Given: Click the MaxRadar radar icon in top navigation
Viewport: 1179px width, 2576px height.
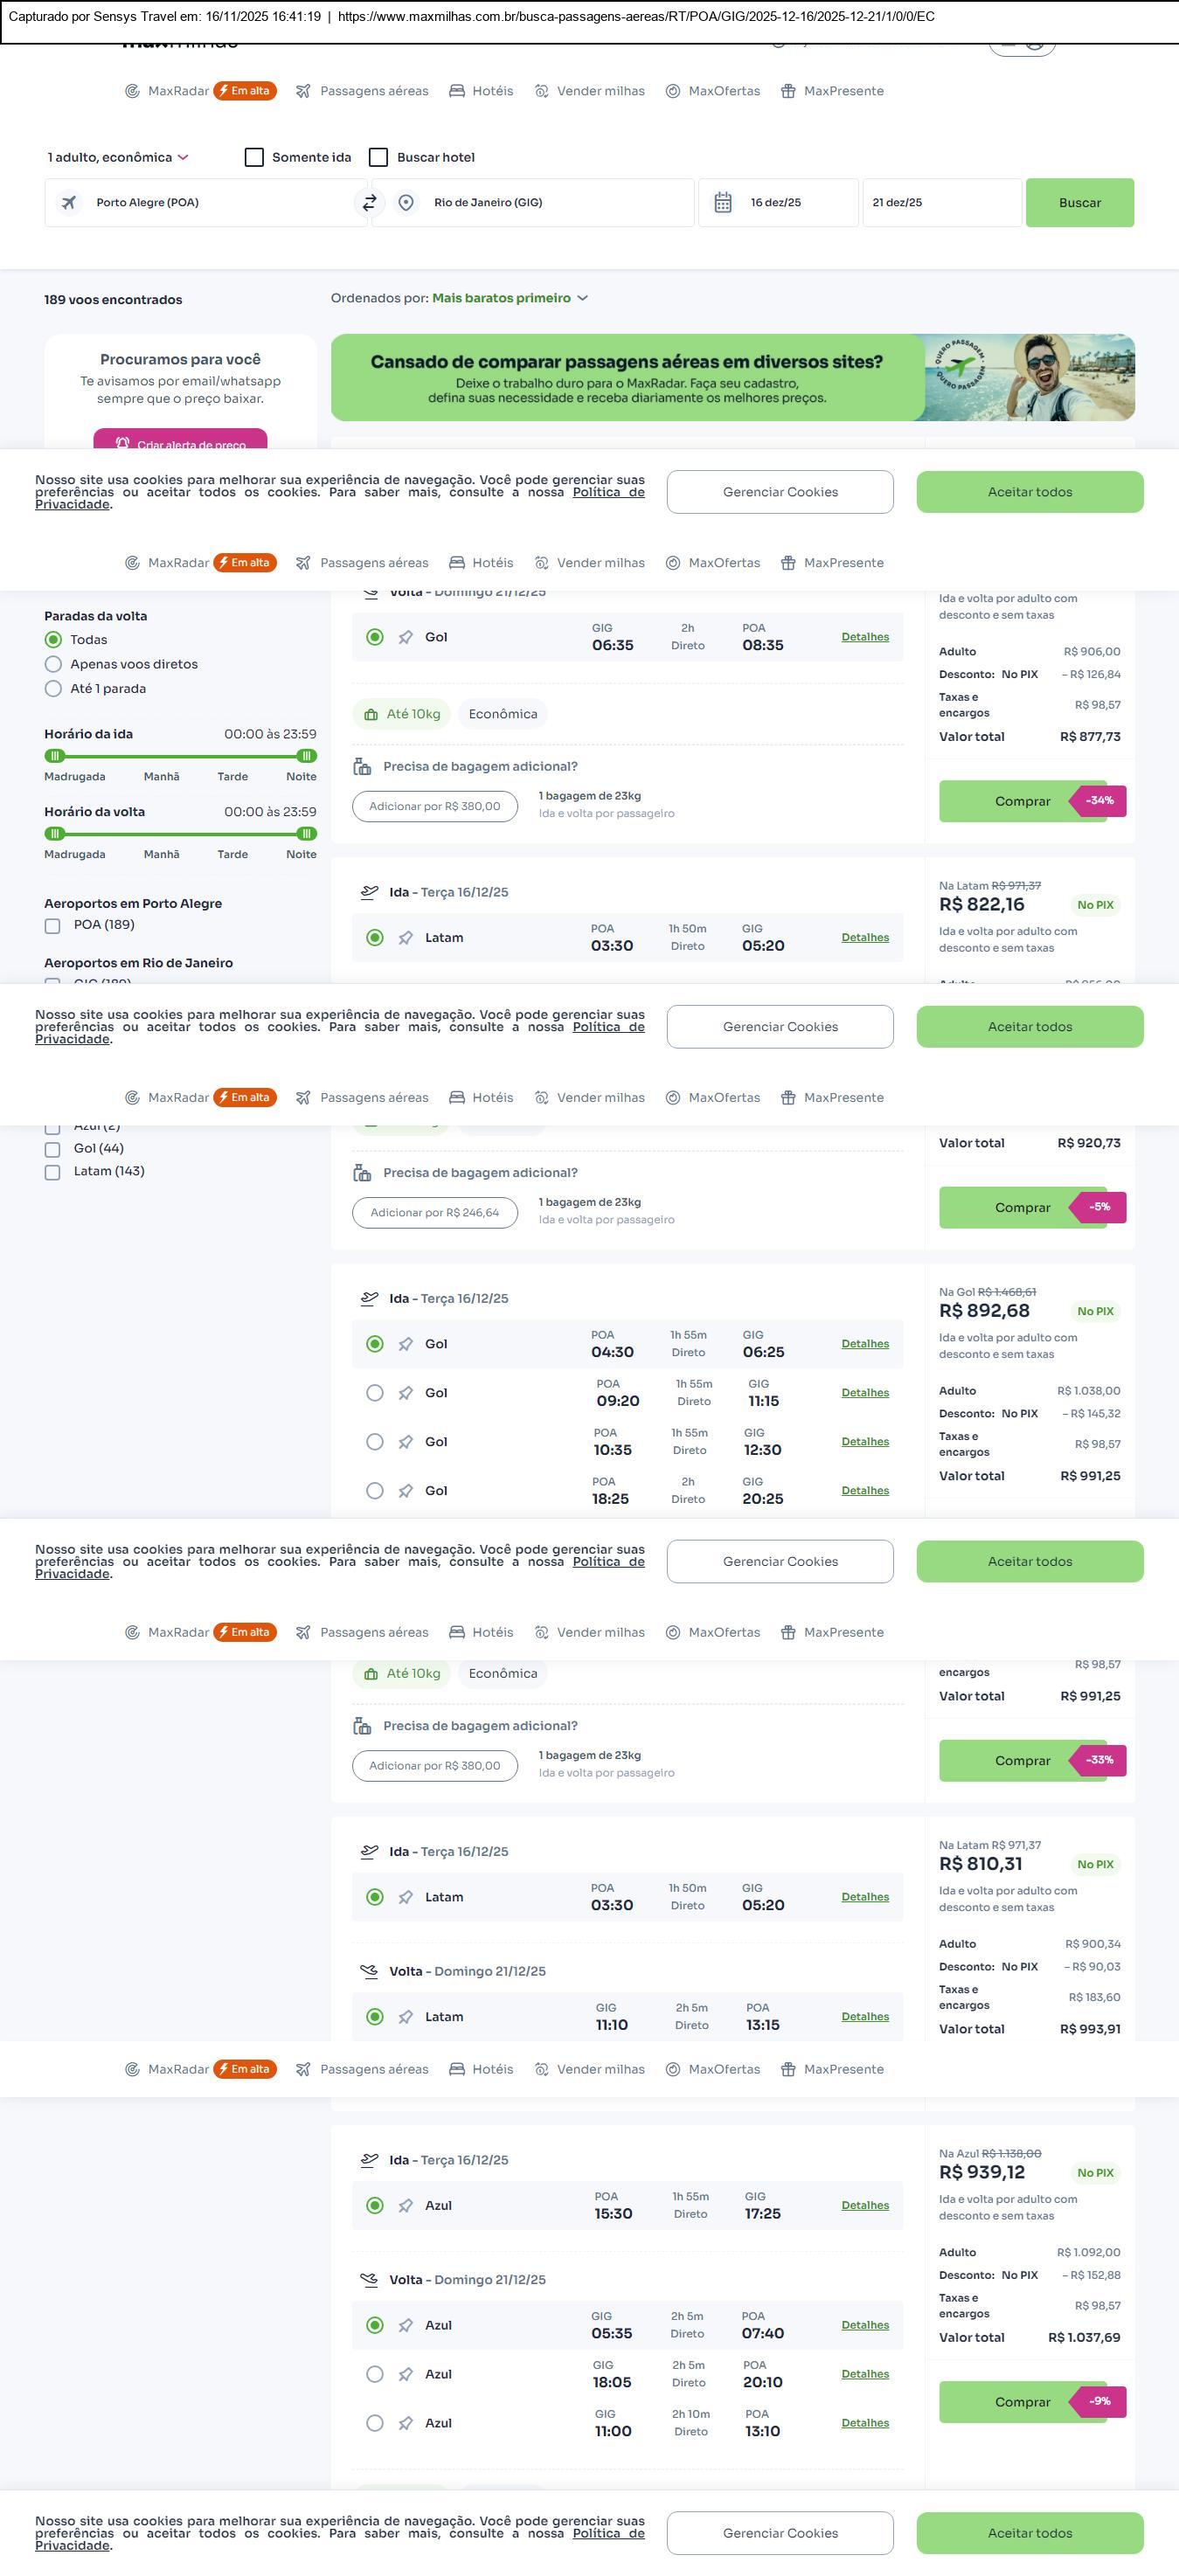Looking at the screenshot, I should pos(132,91).
